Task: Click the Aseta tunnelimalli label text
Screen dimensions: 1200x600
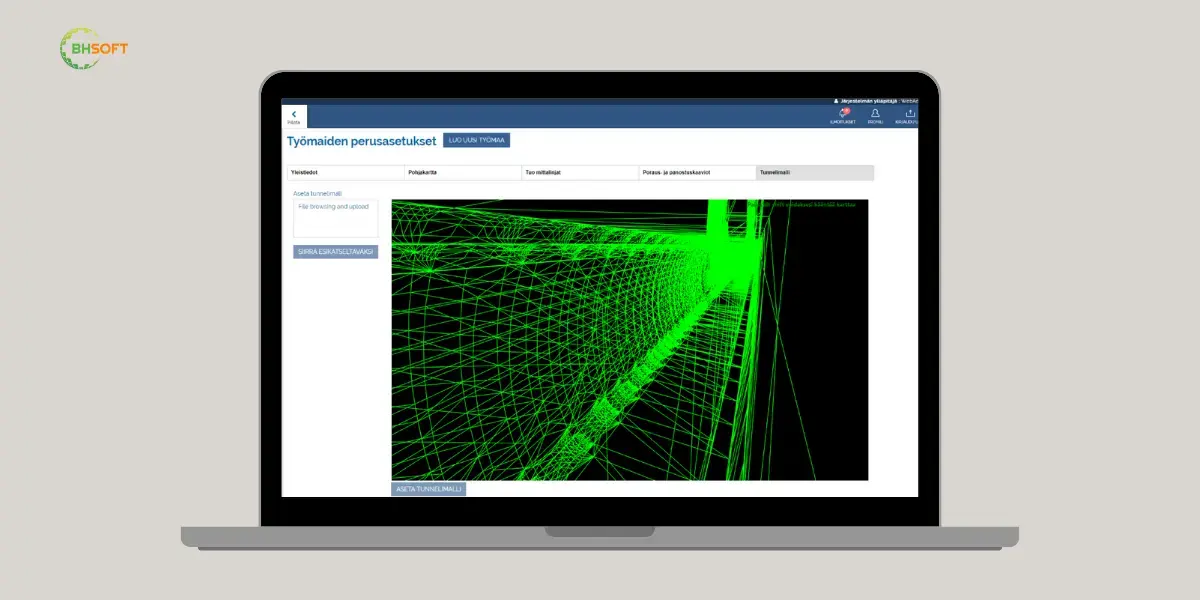Action: click(318, 193)
